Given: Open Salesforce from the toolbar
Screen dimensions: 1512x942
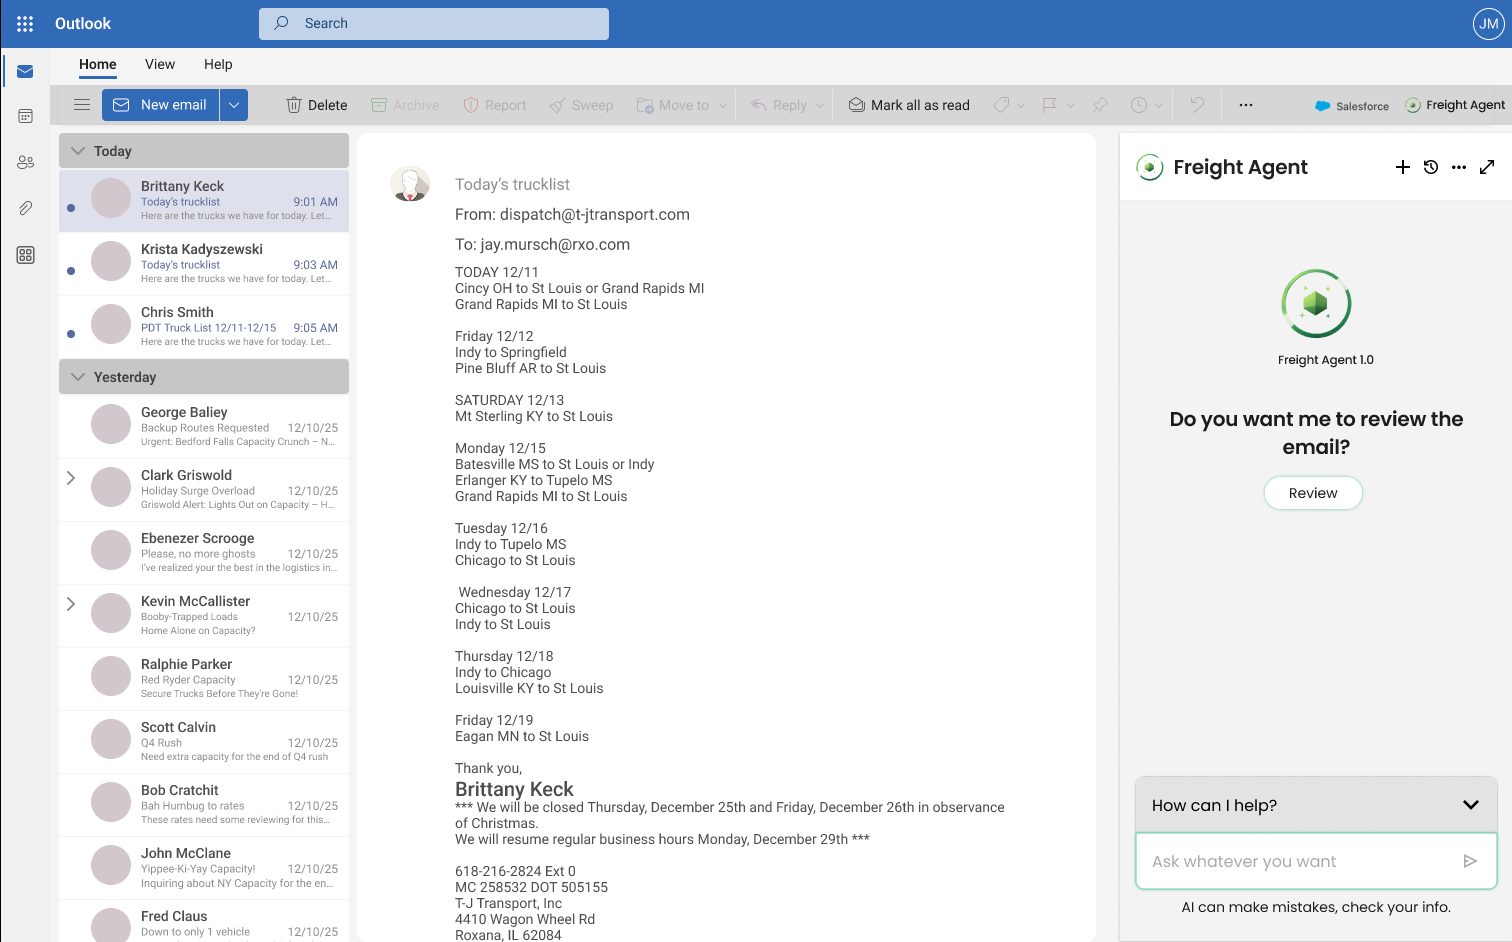Looking at the screenshot, I should (1352, 105).
